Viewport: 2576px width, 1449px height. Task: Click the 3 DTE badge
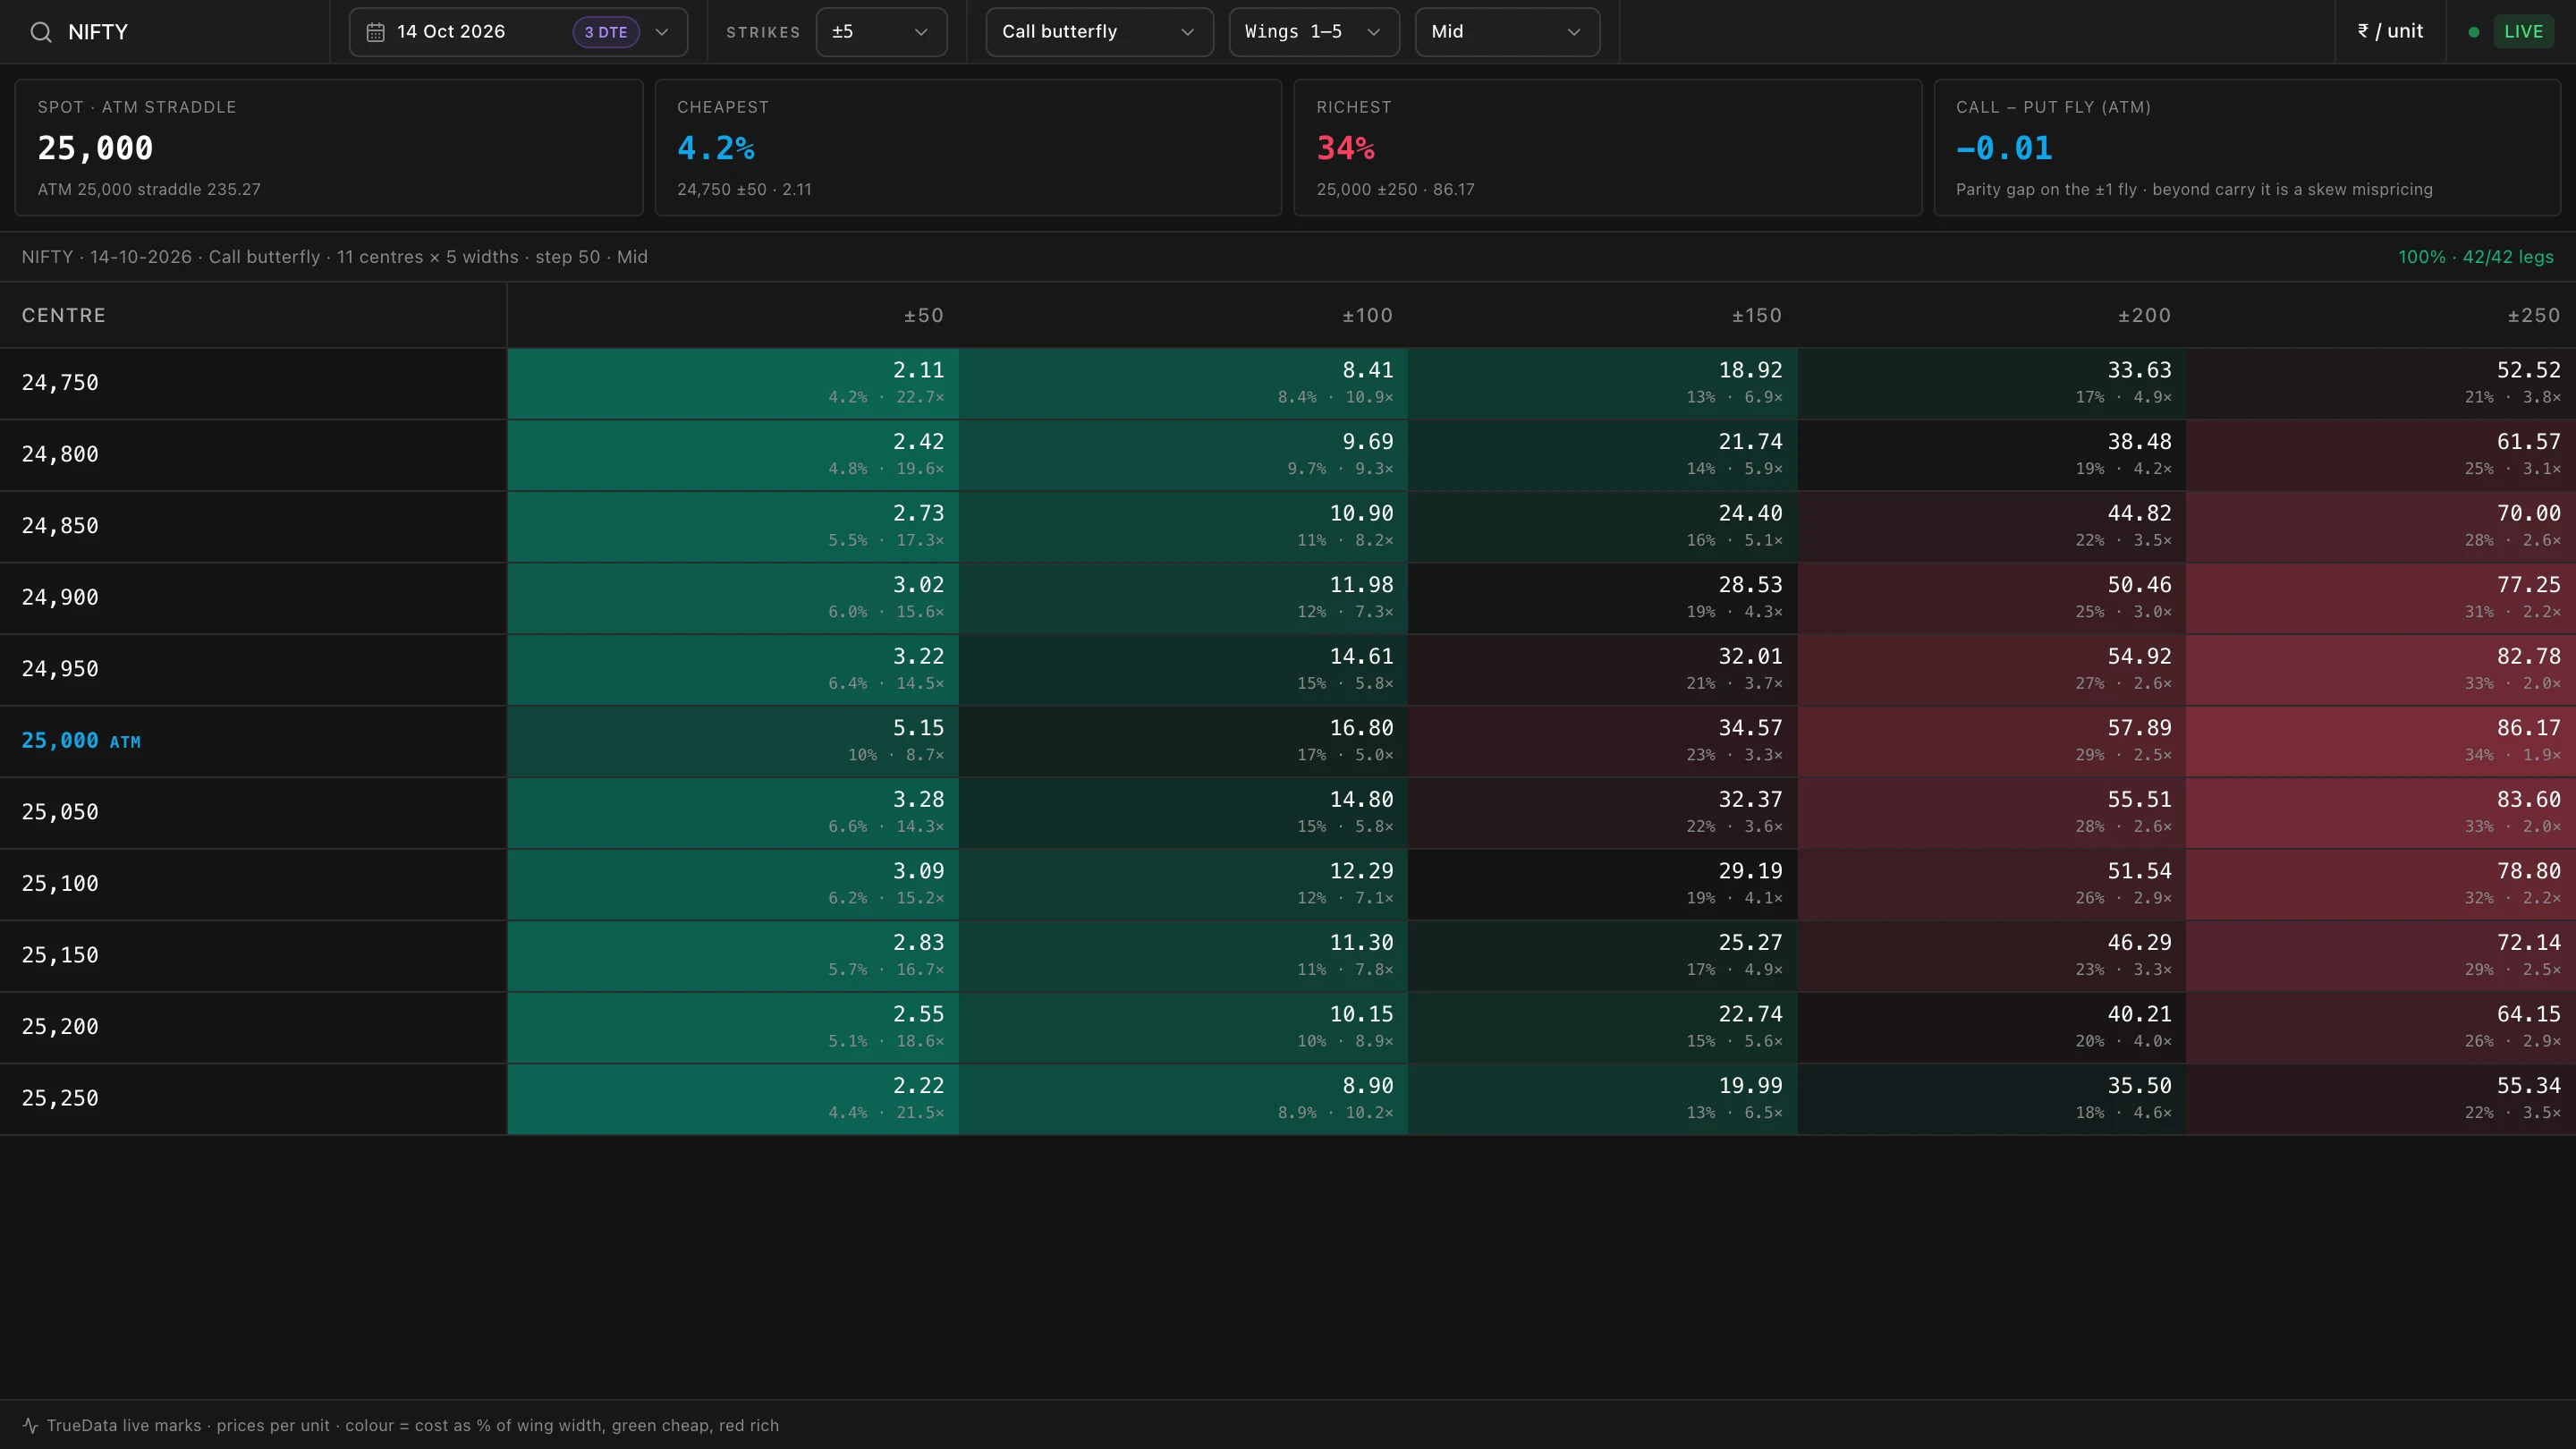point(606,32)
